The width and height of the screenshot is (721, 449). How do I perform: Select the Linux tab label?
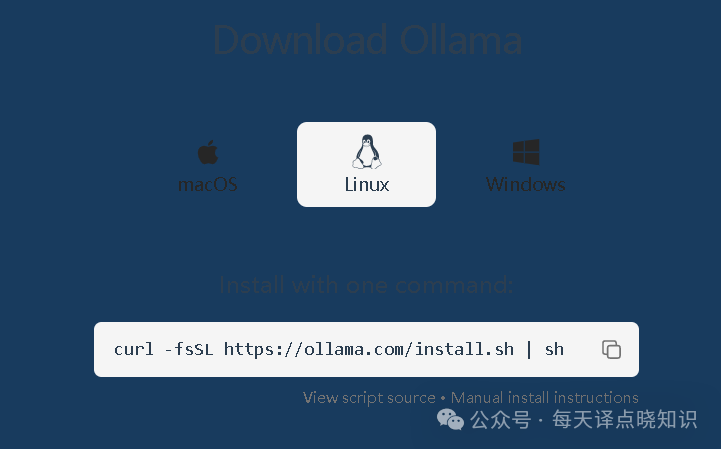tap(367, 184)
